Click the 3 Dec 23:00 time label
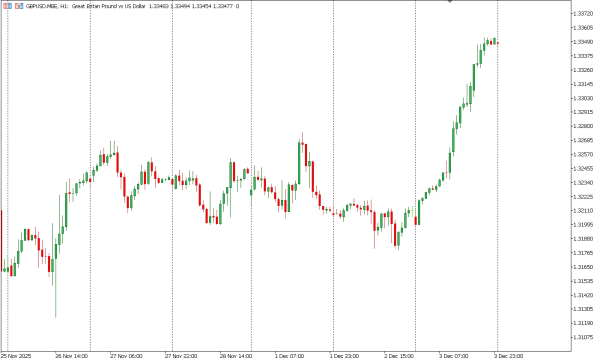Viewport: 600px width, 361px height. tap(509, 356)
